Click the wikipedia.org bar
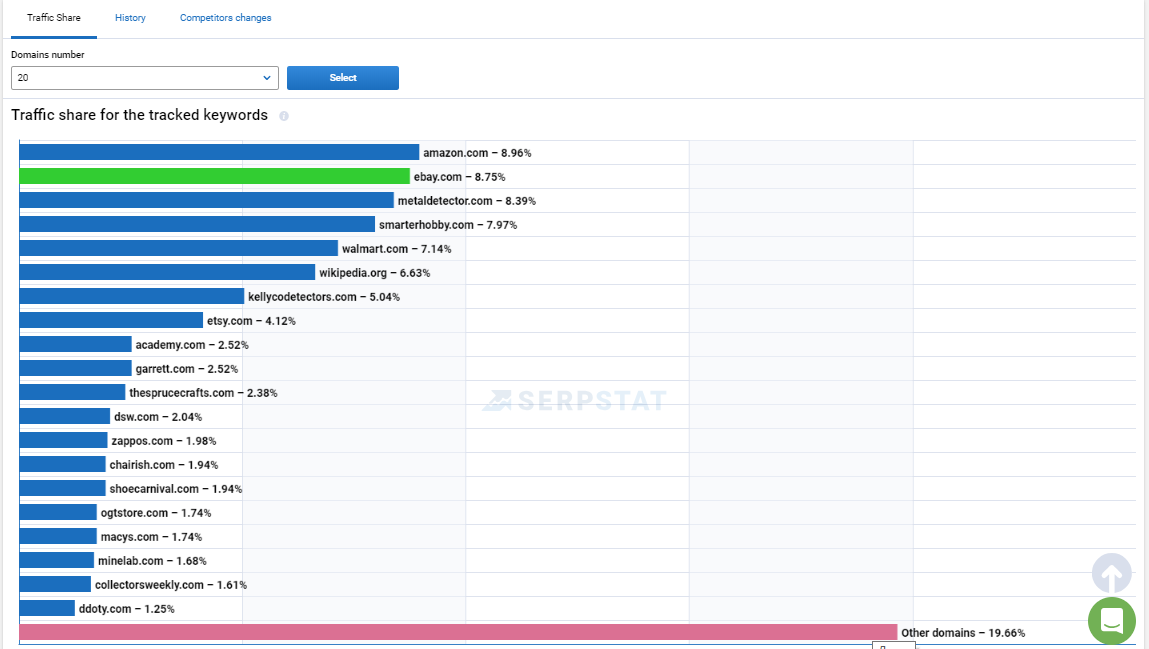The height and width of the screenshot is (649, 1149). [167, 272]
